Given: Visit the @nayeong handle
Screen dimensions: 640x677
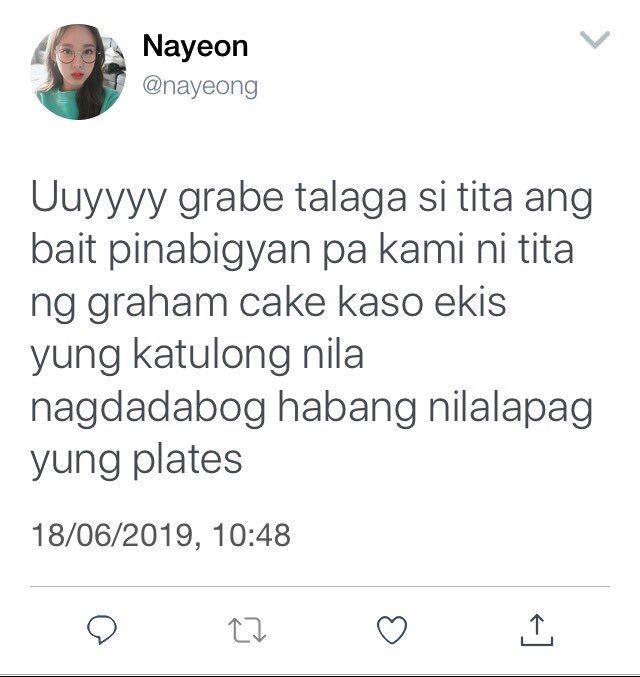Looking at the screenshot, I should (x=200, y=87).
